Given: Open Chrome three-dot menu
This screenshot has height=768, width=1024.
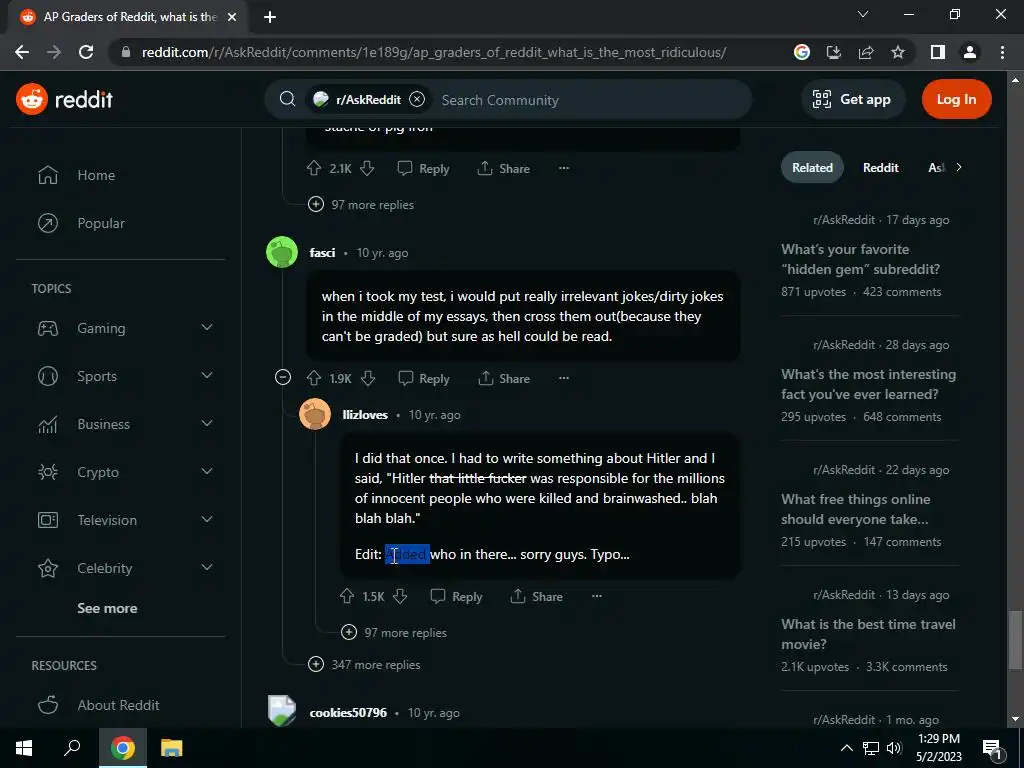Looking at the screenshot, I should 1002,52.
